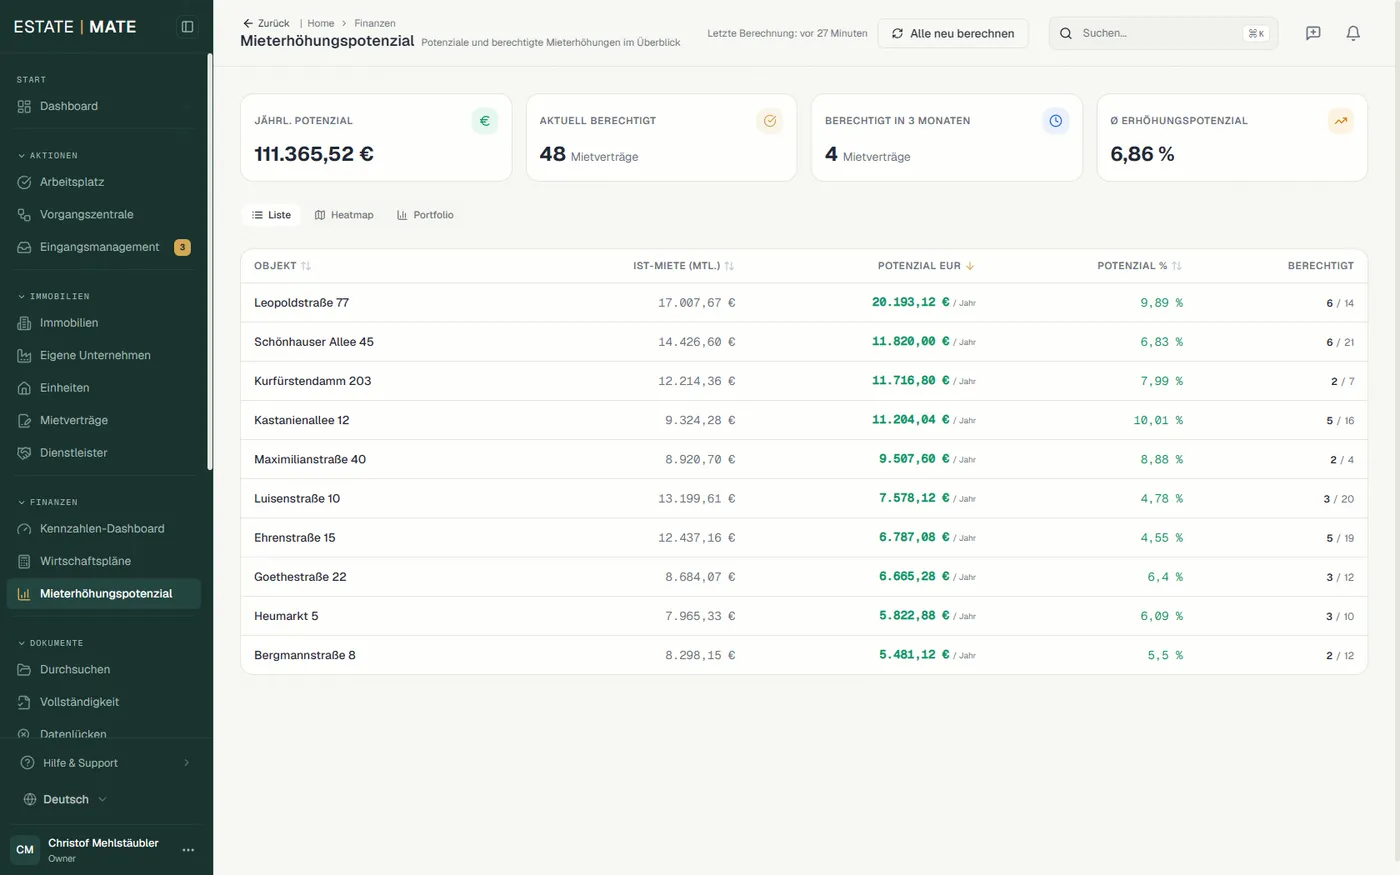Screen dimensions: 1400x875
Task: Go back via Zurück link
Action: (266, 23)
